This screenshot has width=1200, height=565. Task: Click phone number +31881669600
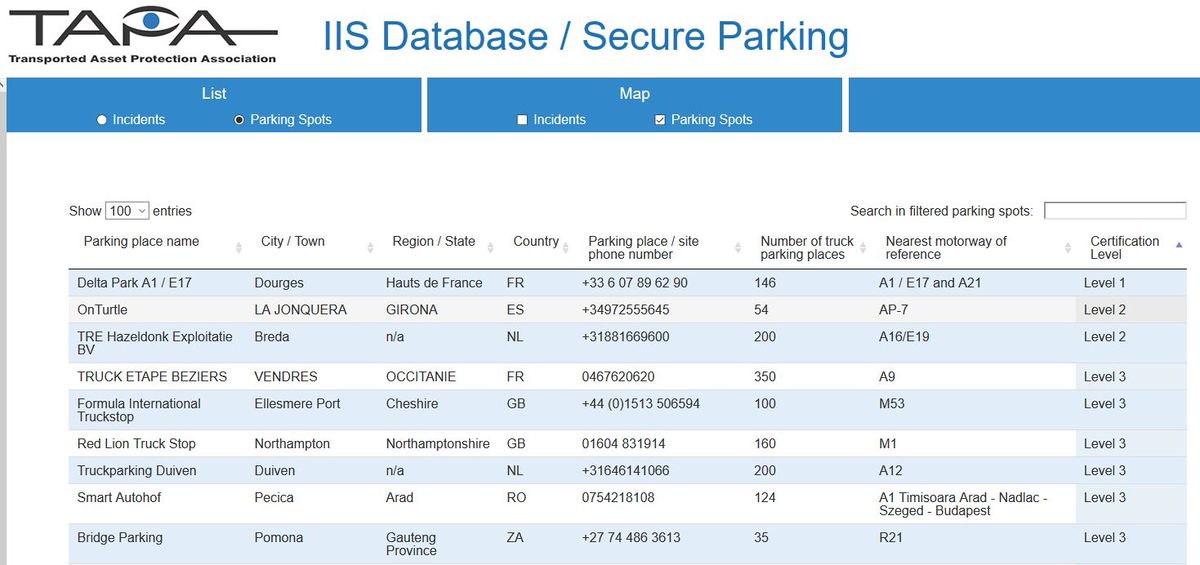pyautogui.click(x=626, y=337)
